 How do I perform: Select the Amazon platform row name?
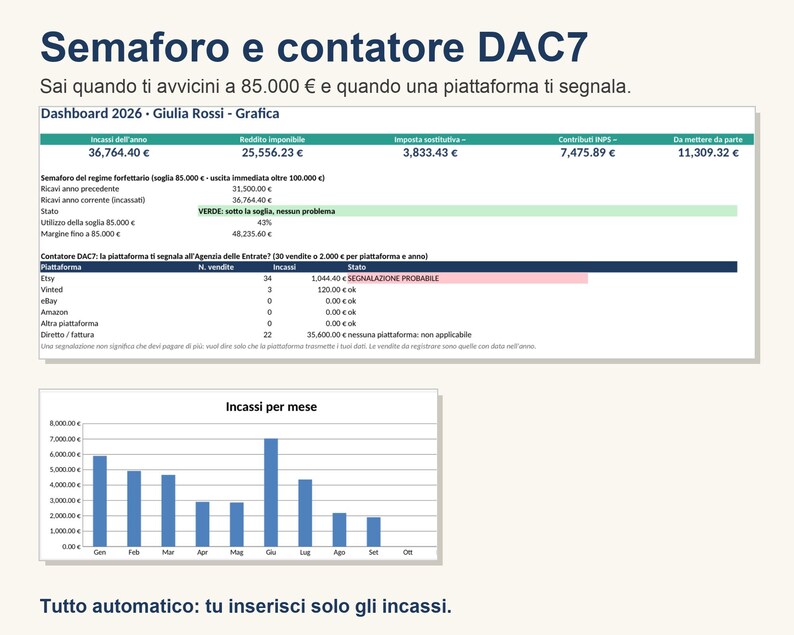54,312
